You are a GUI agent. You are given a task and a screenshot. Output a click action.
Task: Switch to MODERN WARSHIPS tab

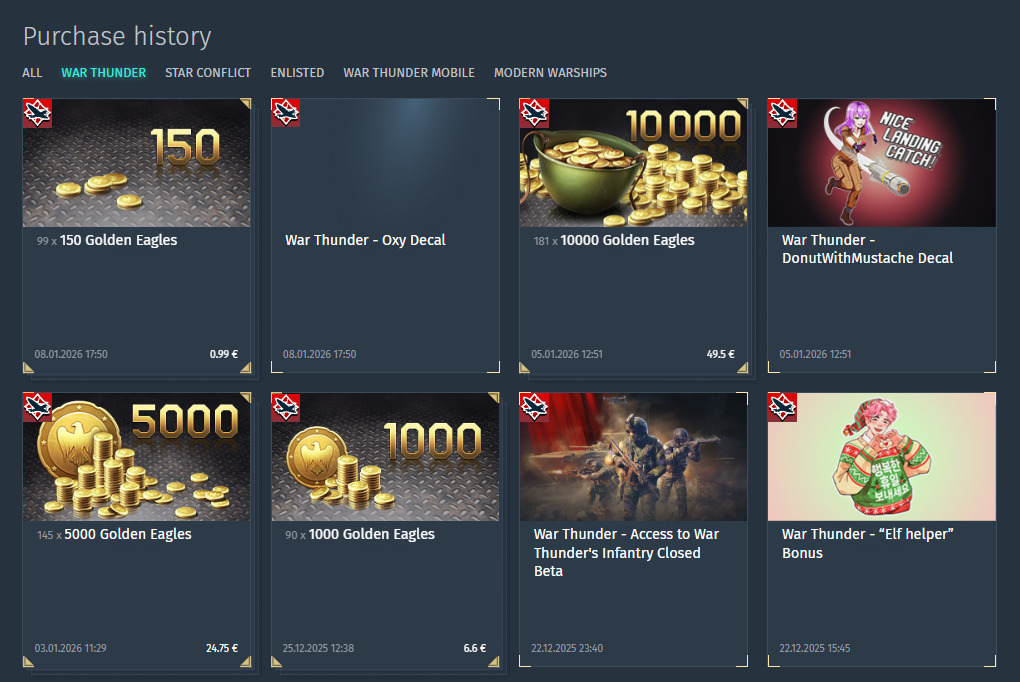(550, 73)
